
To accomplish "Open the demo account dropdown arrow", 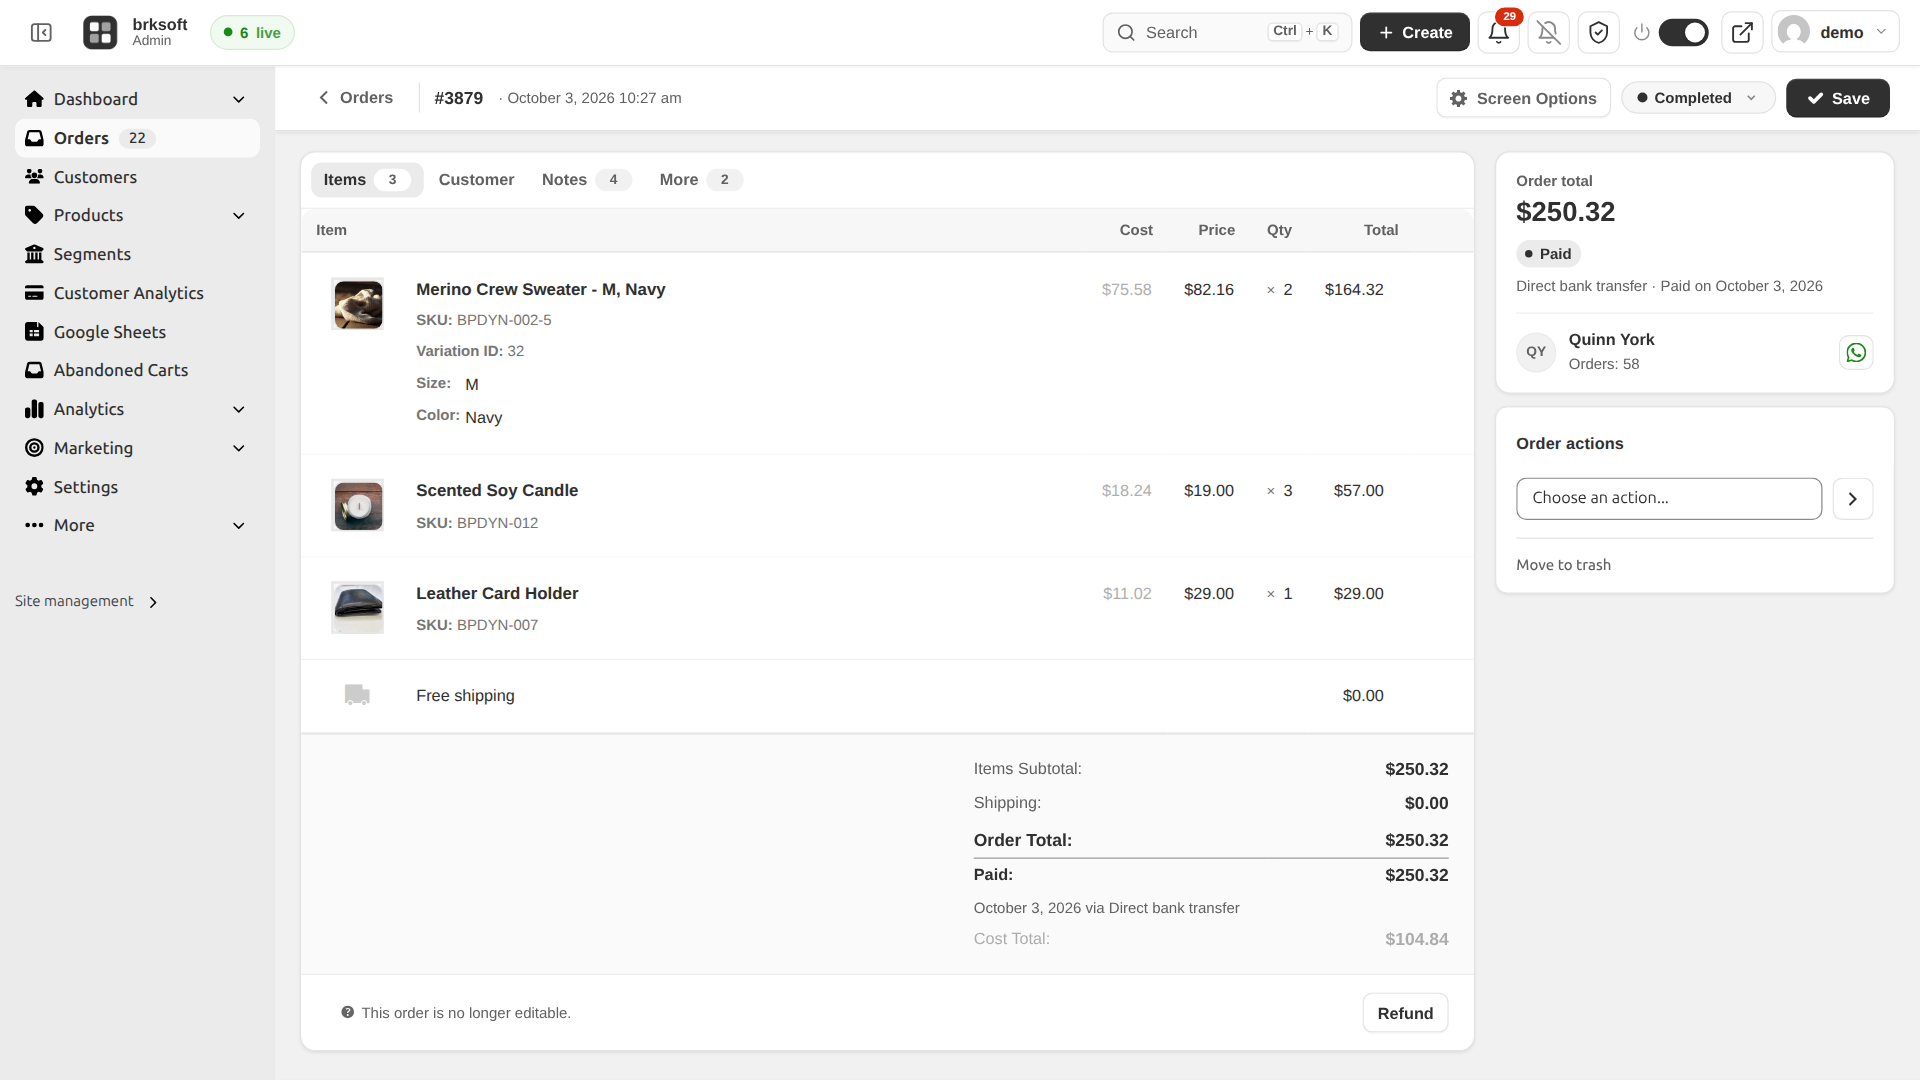I will coord(1881,32).
